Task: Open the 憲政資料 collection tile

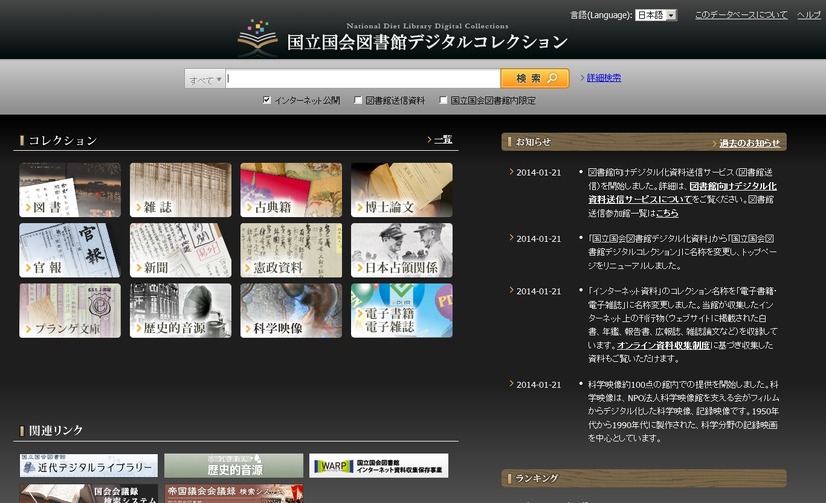Action: pos(291,250)
